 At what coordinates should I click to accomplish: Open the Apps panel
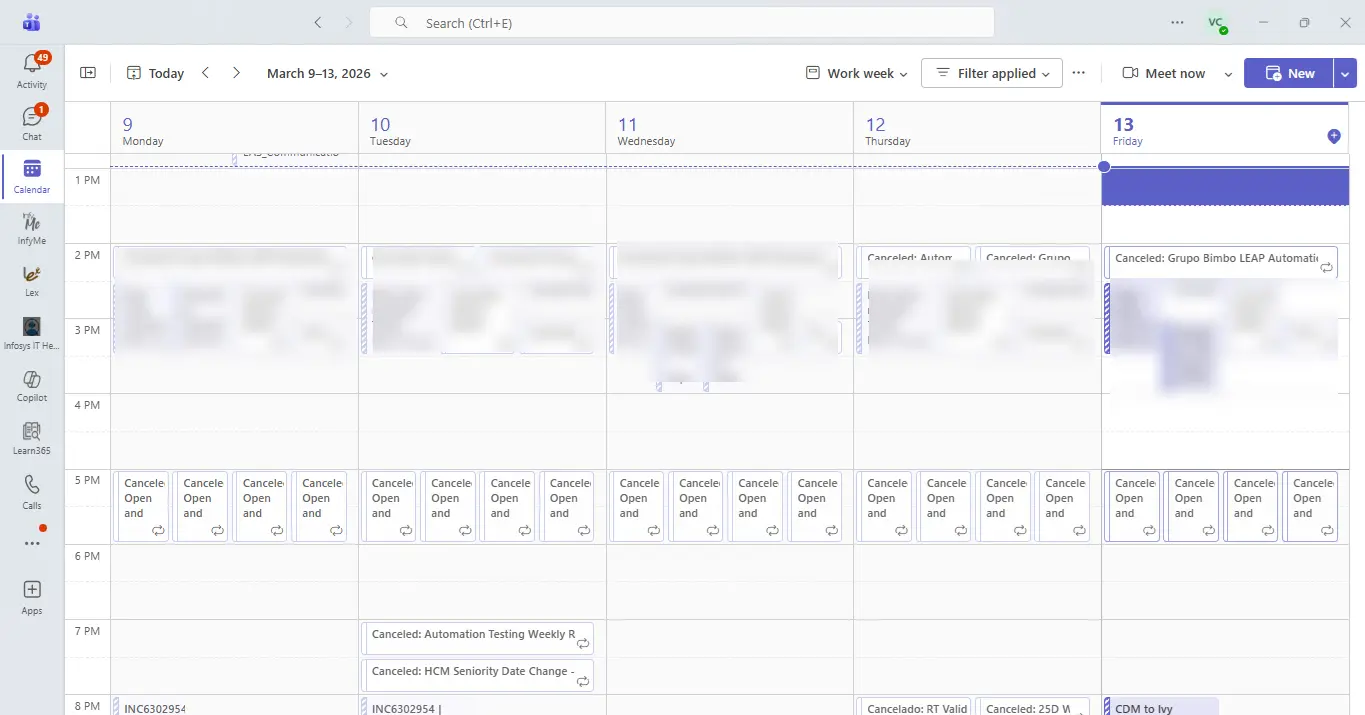31,595
